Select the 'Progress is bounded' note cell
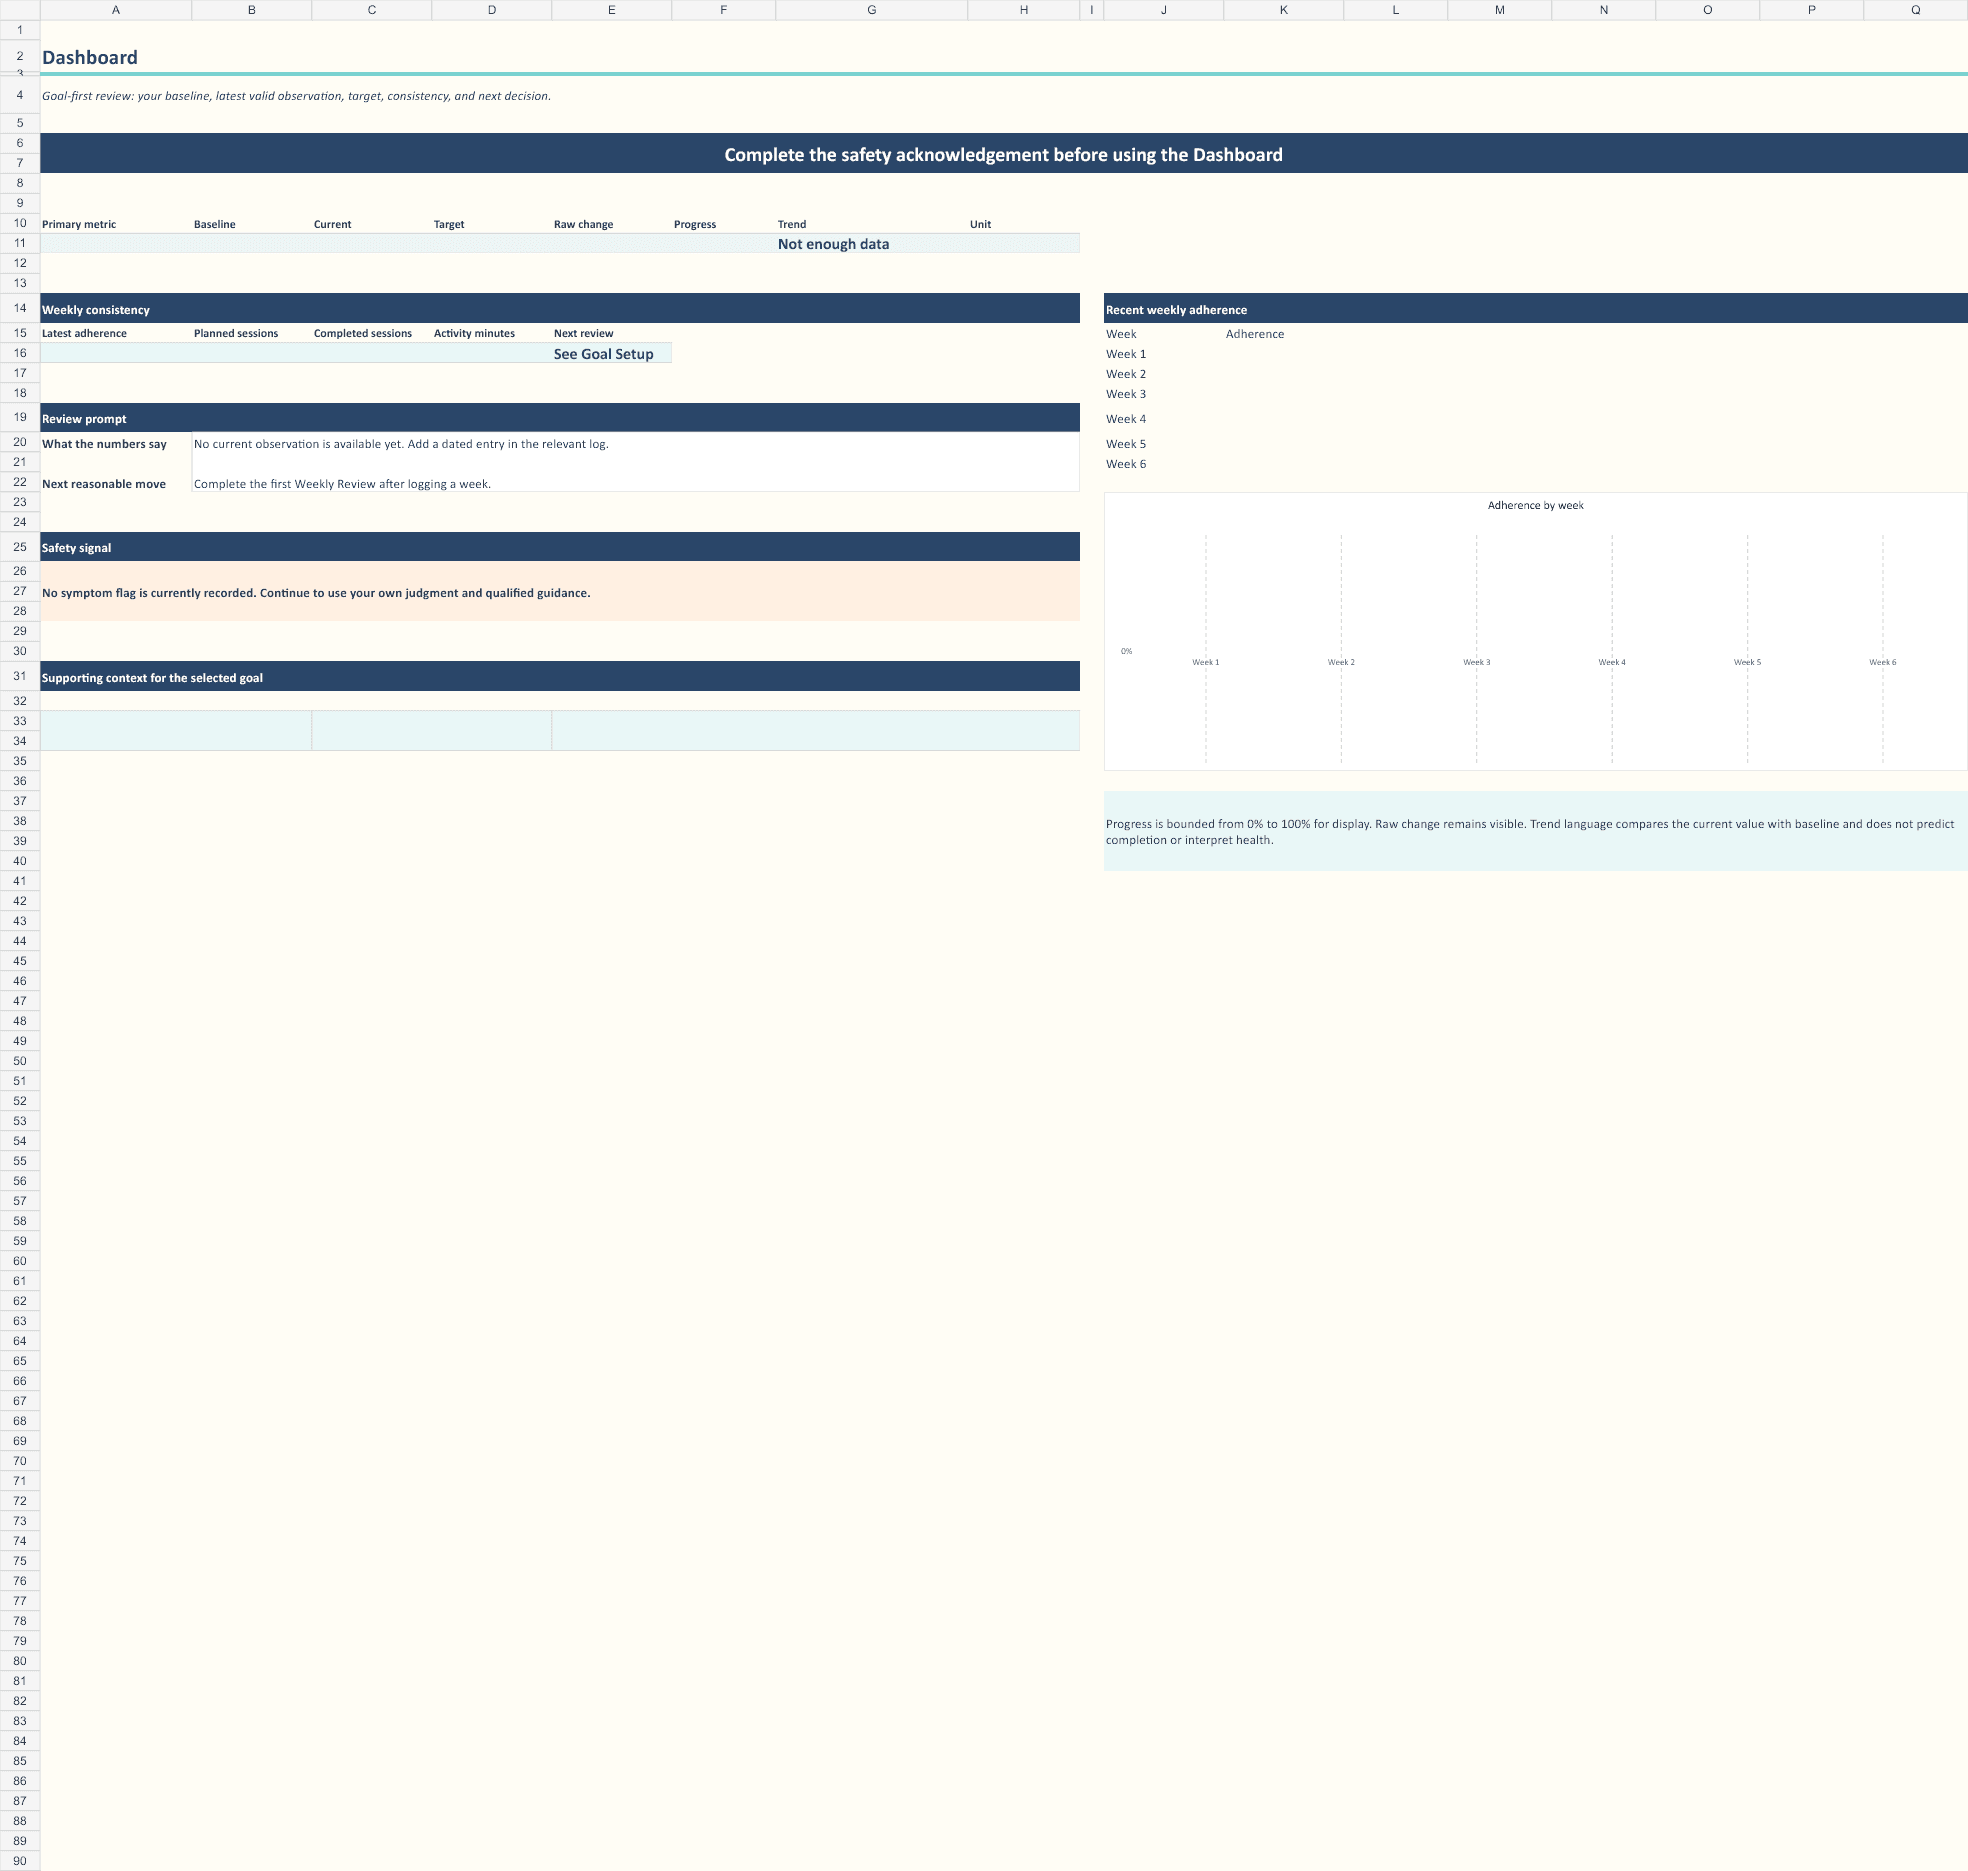The height and width of the screenshot is (1871, 1968). coord(1535,831)
